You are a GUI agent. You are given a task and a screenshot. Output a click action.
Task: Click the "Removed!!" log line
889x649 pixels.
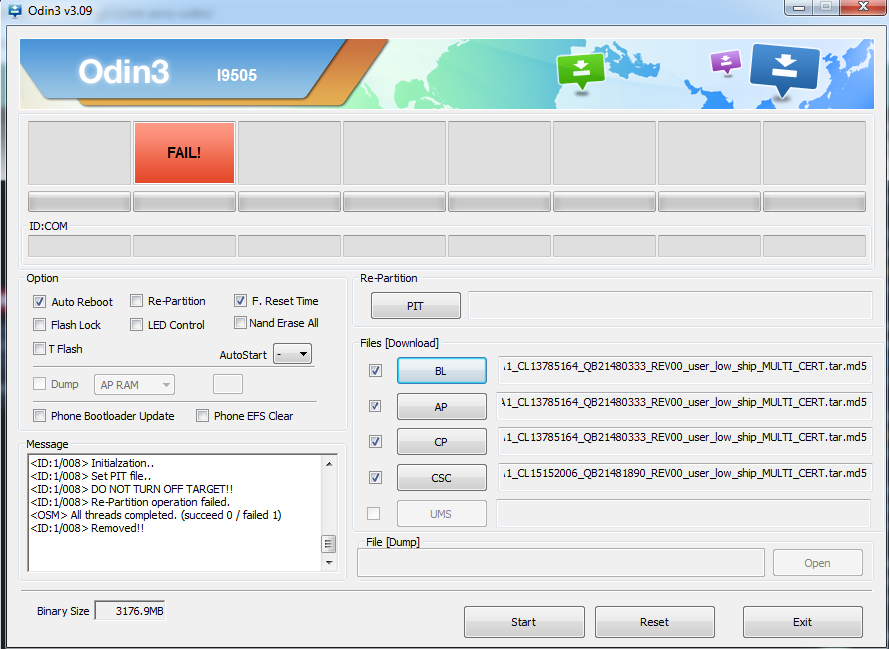[87, 528]
